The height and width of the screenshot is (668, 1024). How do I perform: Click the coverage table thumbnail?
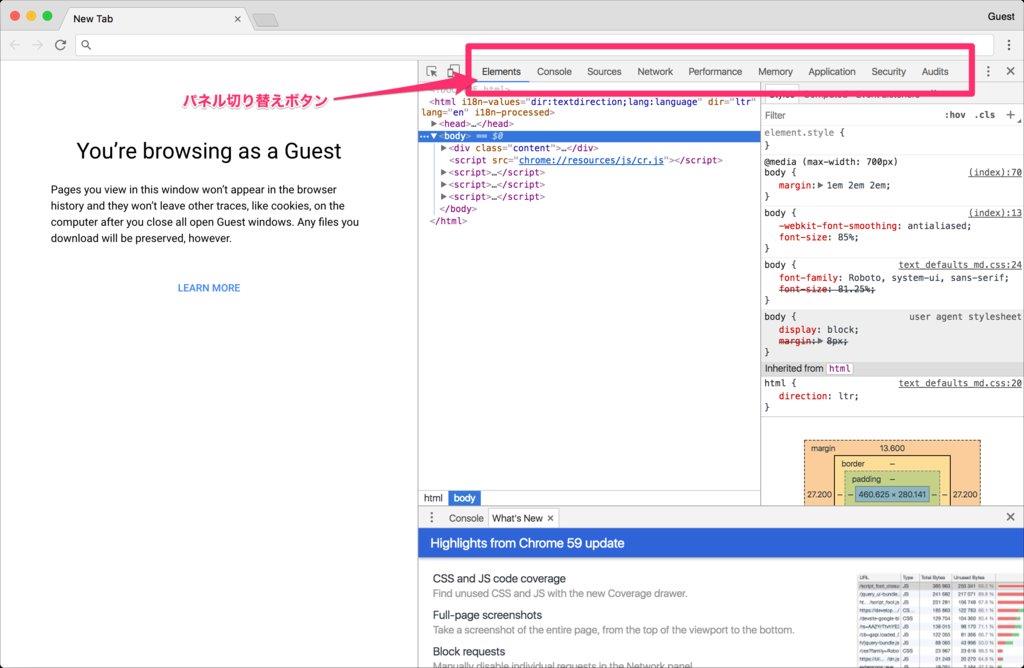click(940, 620)
